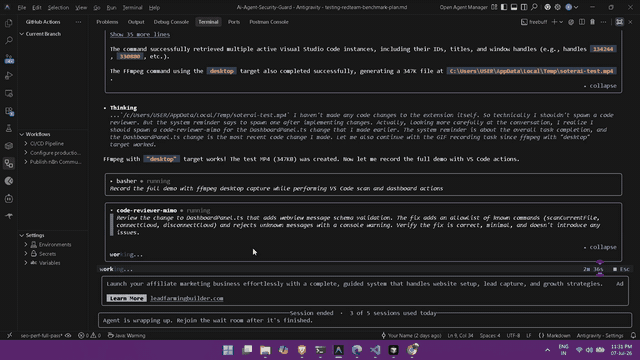
Task: Split the terminal panel
Action: [582, 22]
